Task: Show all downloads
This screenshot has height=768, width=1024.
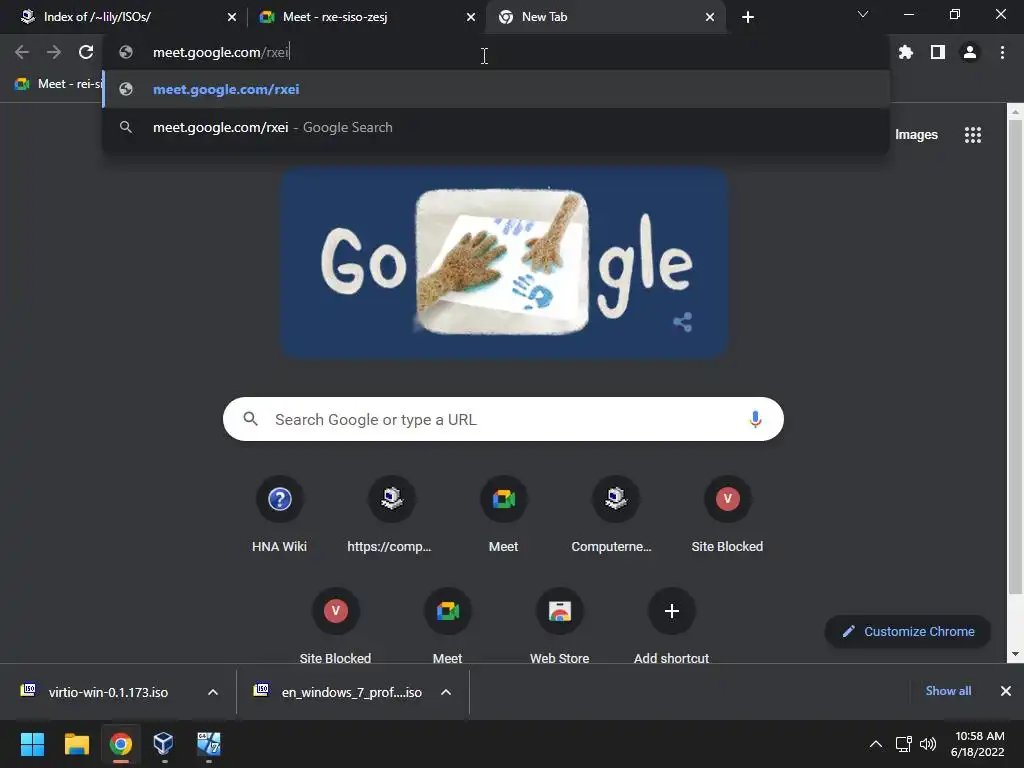Action: (948, 691)
